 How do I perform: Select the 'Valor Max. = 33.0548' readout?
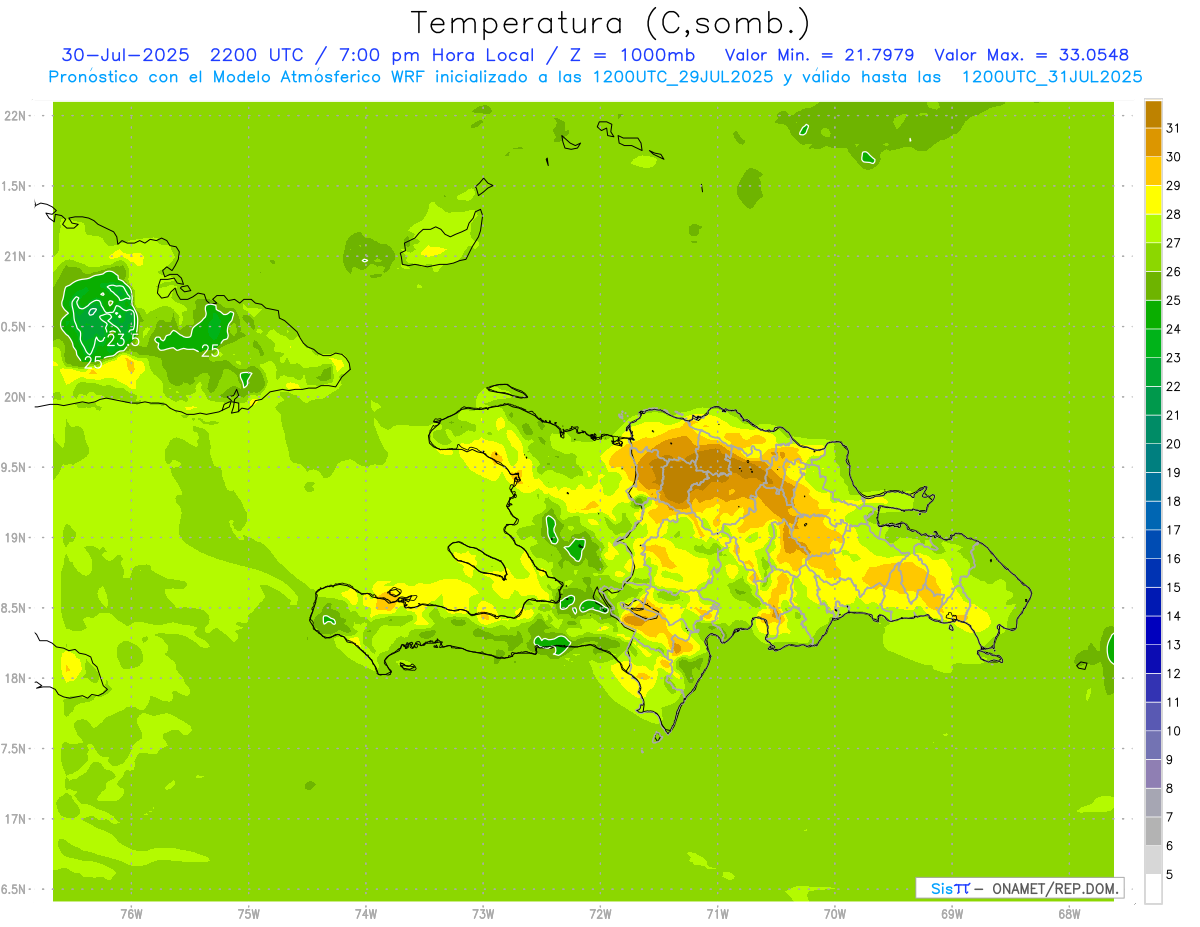1031,54
